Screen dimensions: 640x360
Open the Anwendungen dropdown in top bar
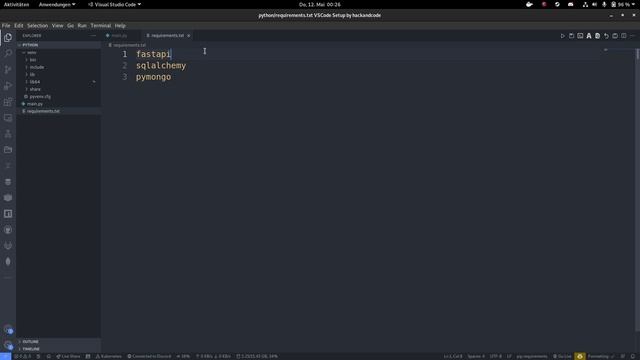pyautogui.click(x=57, y=4)
